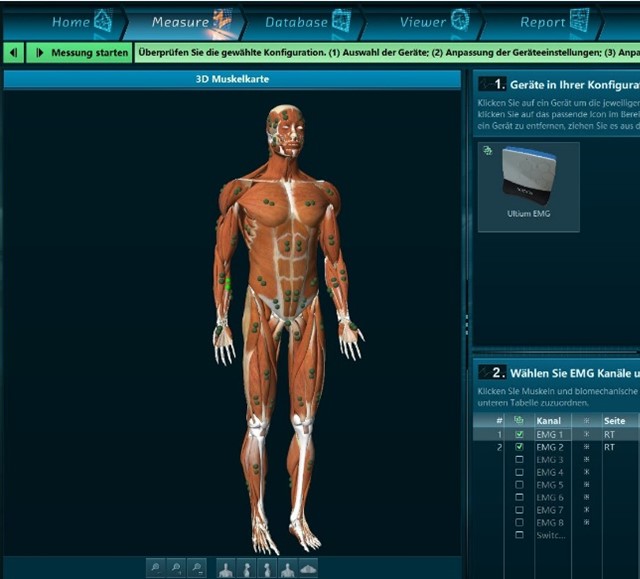Enable the Switch channel checkbox

click(519, 535)
